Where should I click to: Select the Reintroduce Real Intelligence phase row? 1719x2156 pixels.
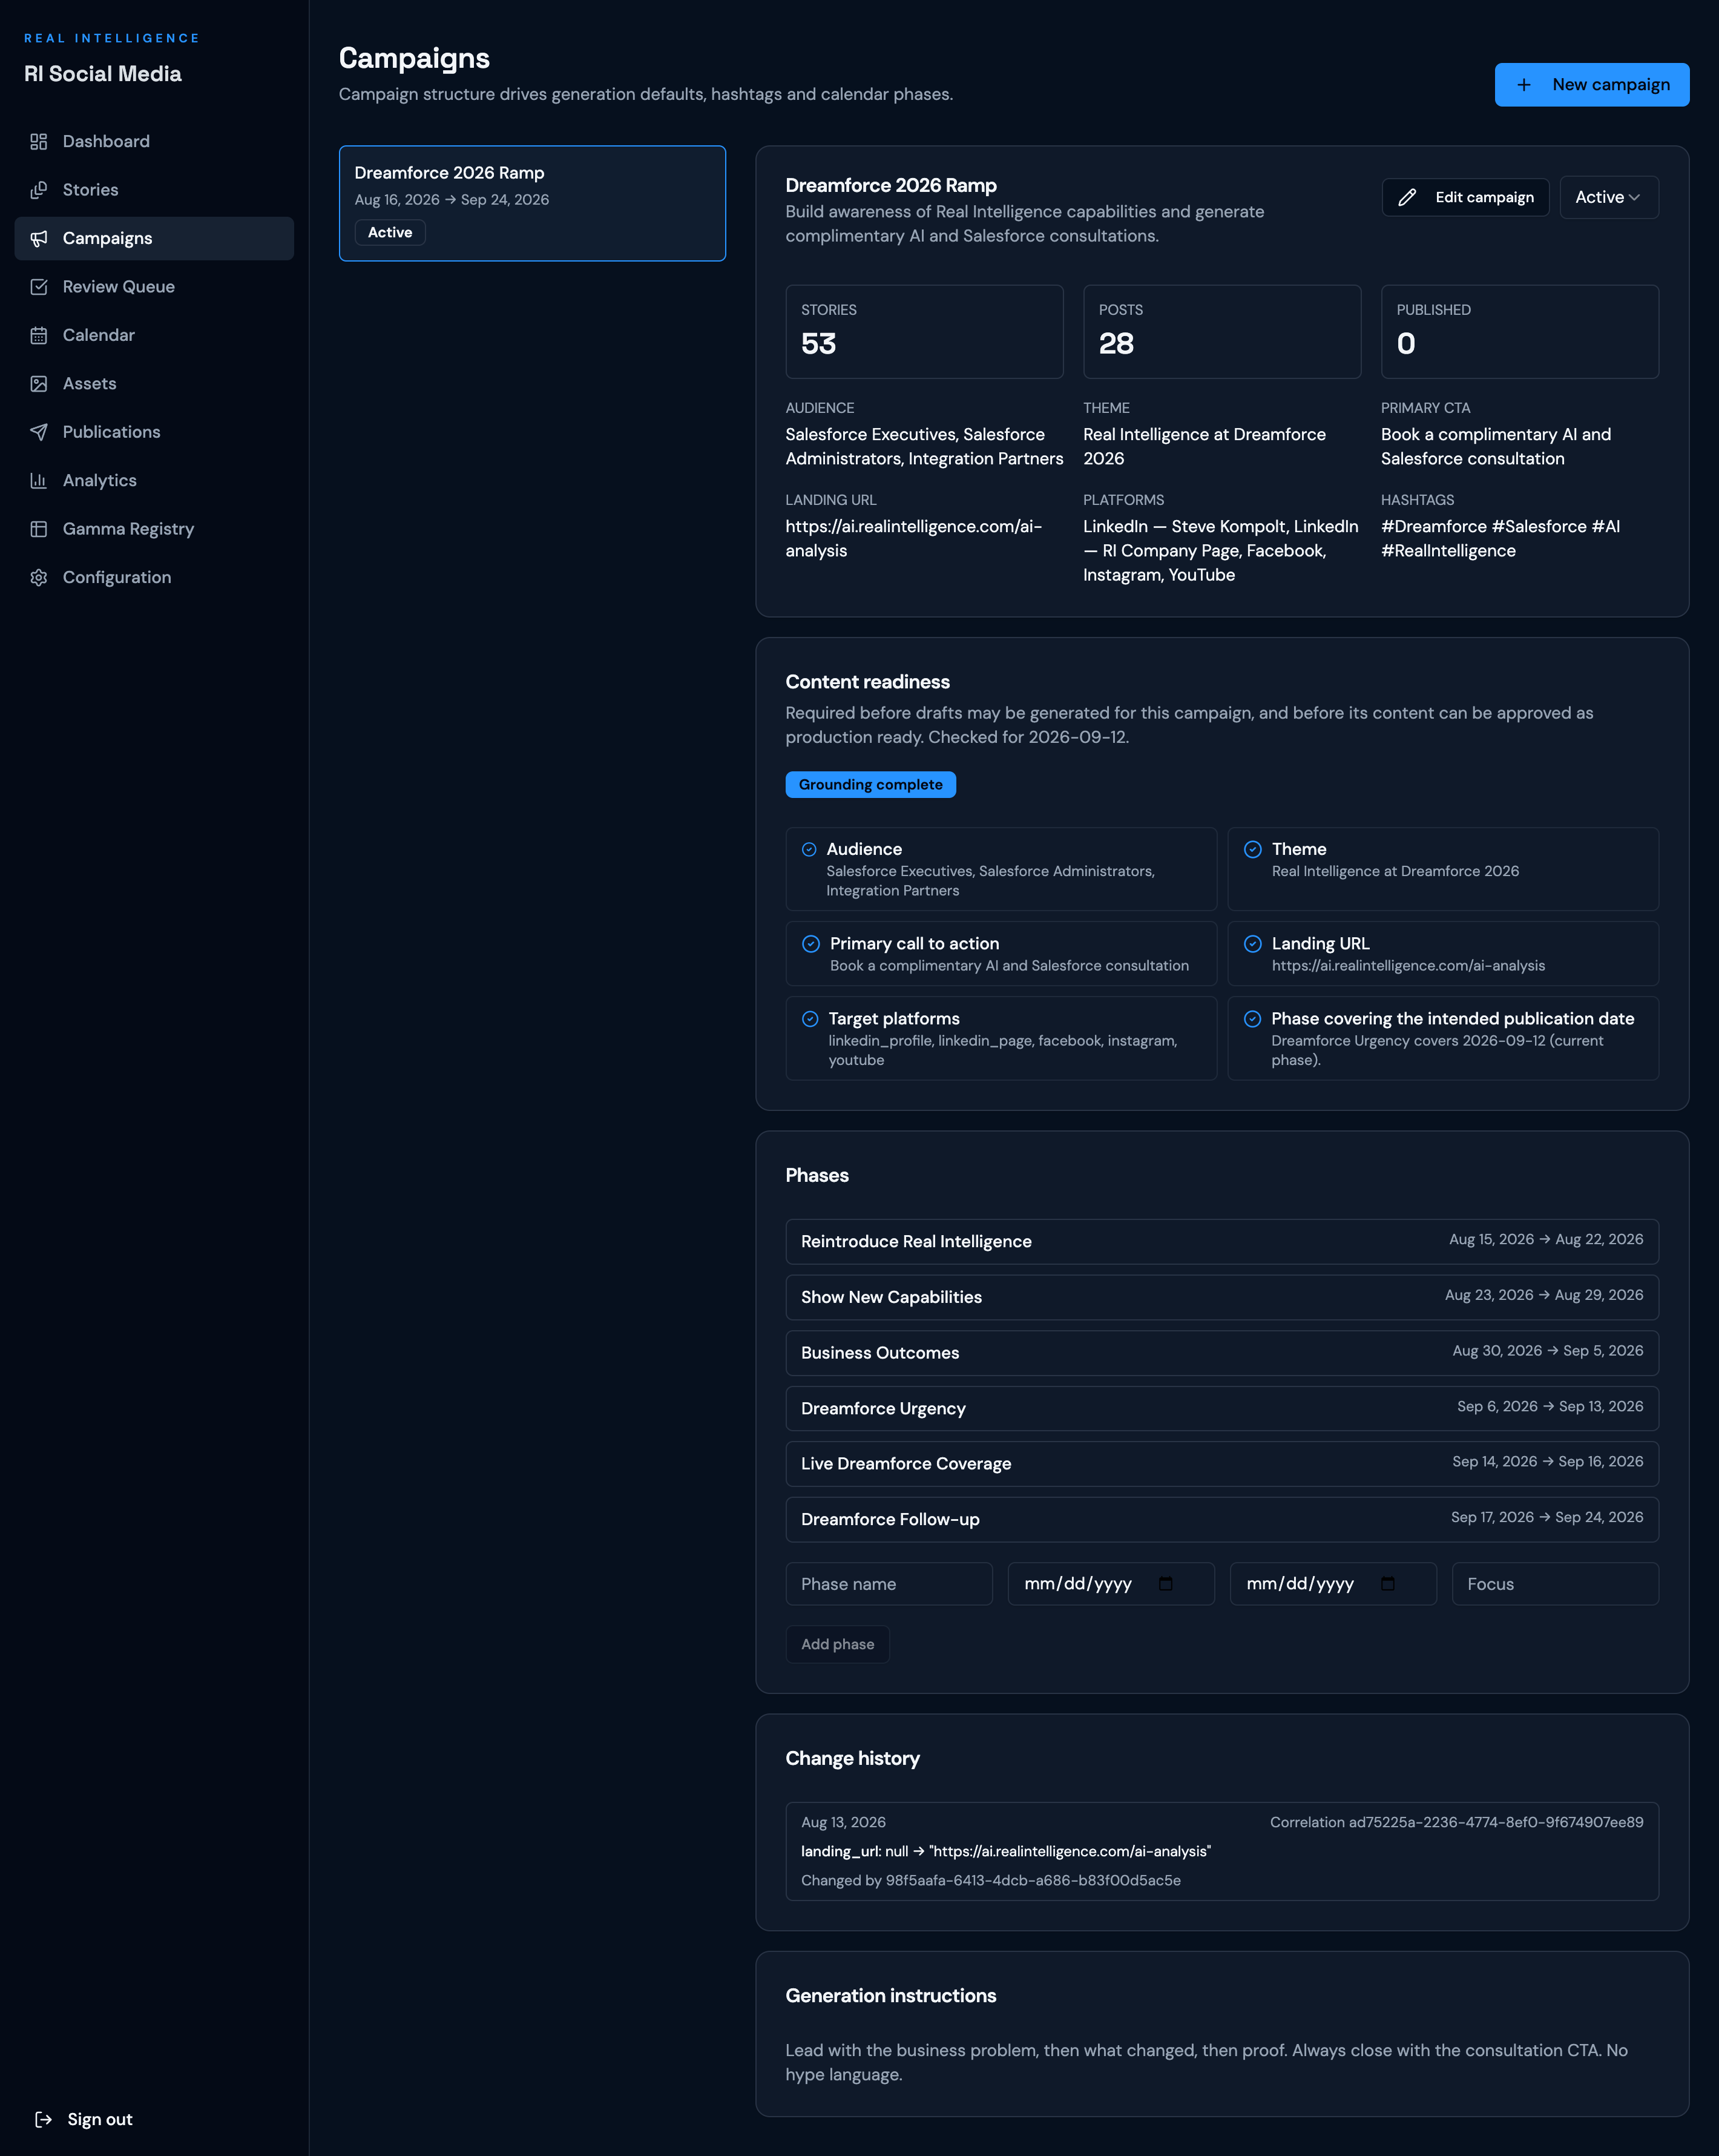pos(1222,1241)
